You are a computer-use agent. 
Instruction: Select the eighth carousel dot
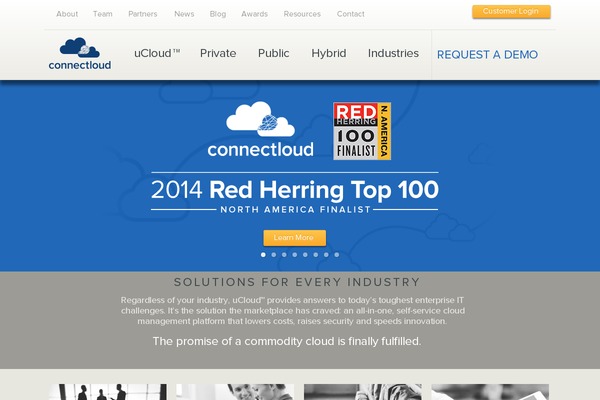(x=337, y=255)
